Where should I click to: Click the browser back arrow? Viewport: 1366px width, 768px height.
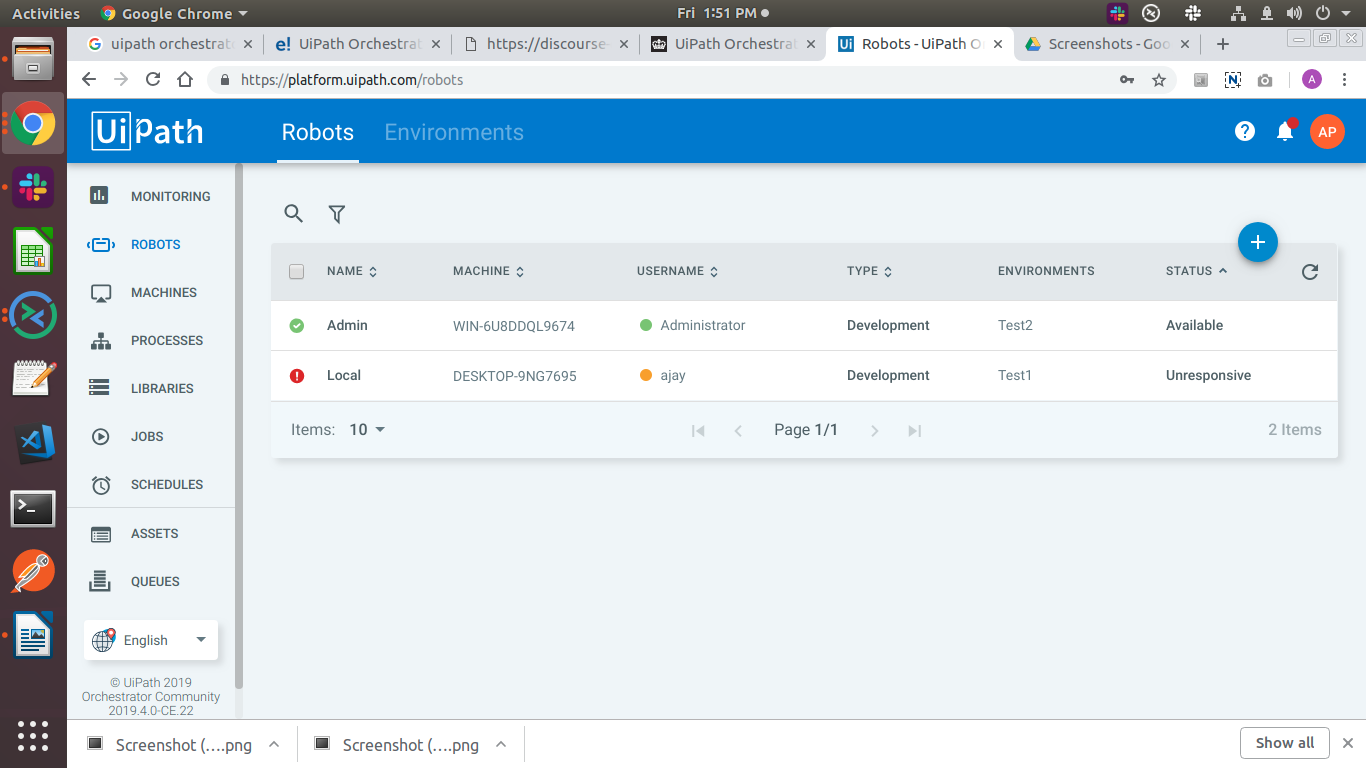click(89, 80)
